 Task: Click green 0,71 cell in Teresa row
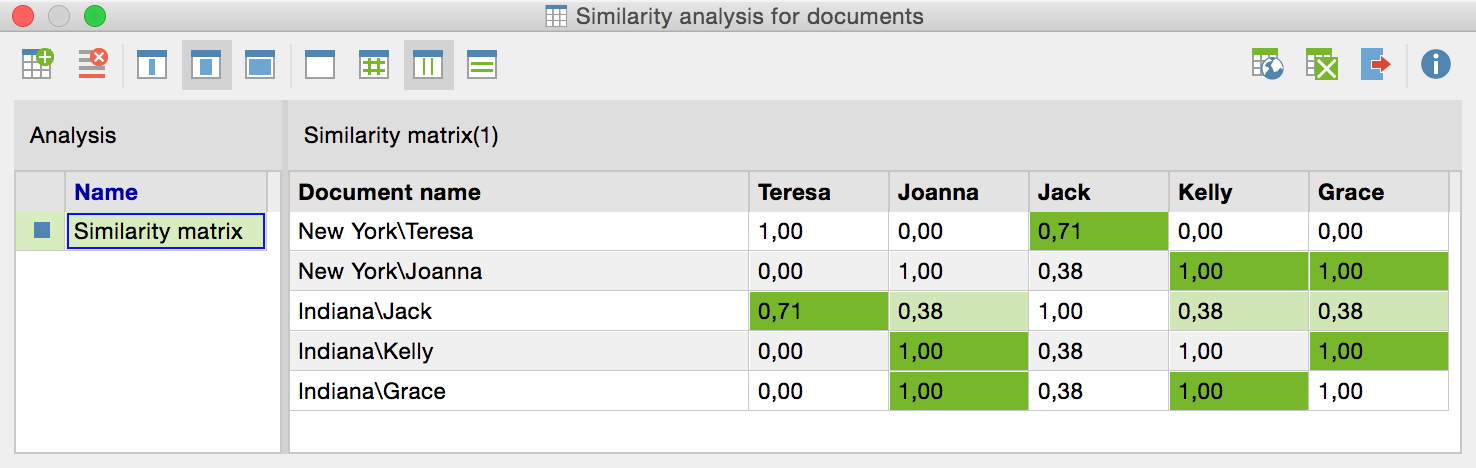1098,231
